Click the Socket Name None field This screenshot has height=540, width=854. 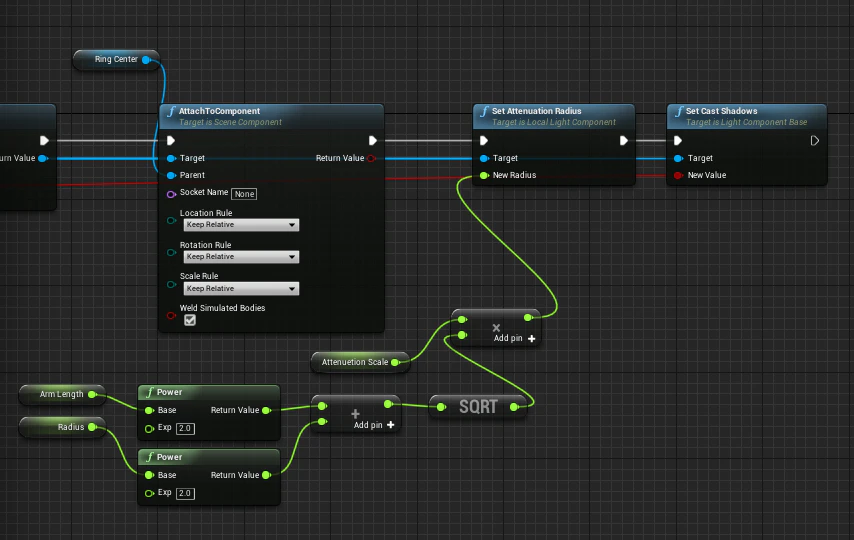click(x=244, y=194)
